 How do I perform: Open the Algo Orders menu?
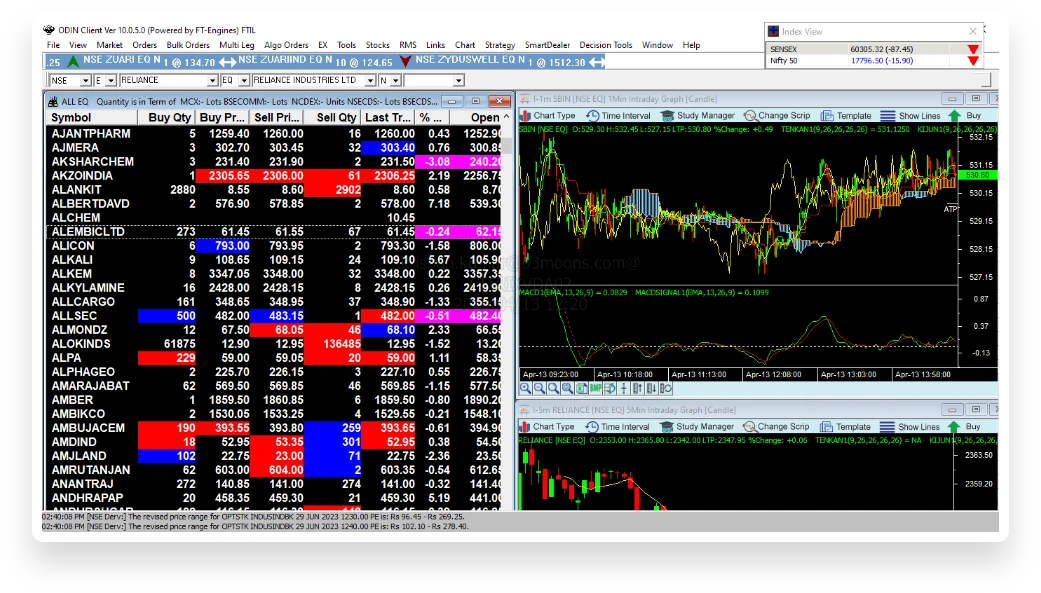tap(286, 45)
